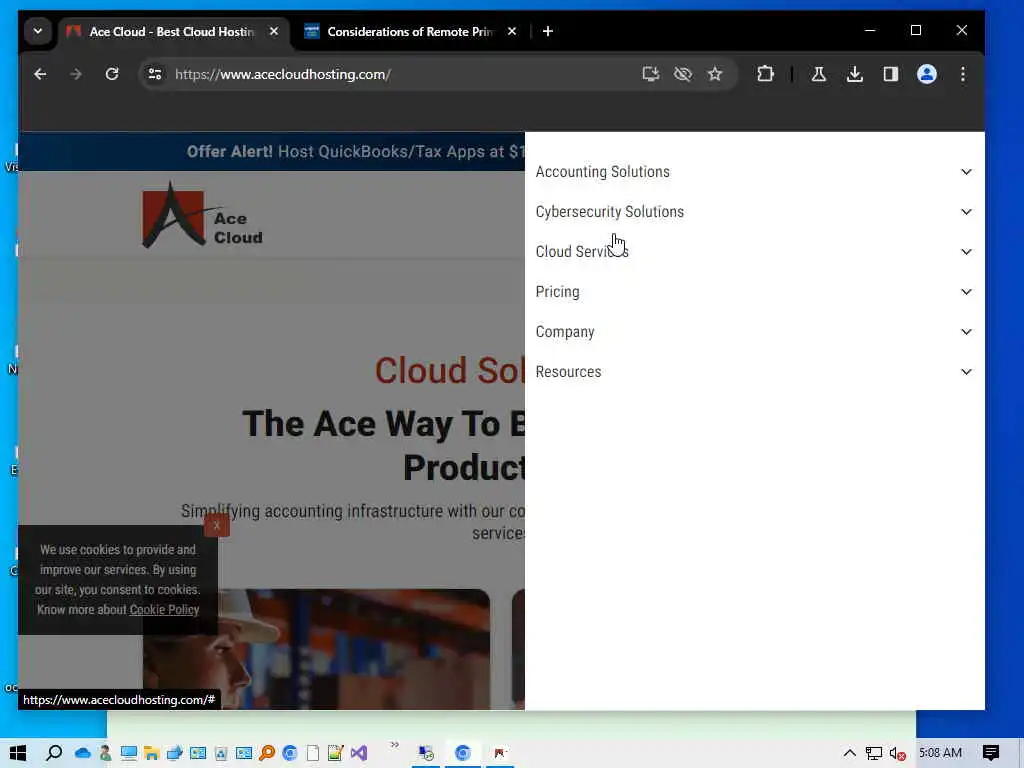Expand the taskbar overflow double-chevron
Screen dimensions: 1024x768
pos(394,745)
